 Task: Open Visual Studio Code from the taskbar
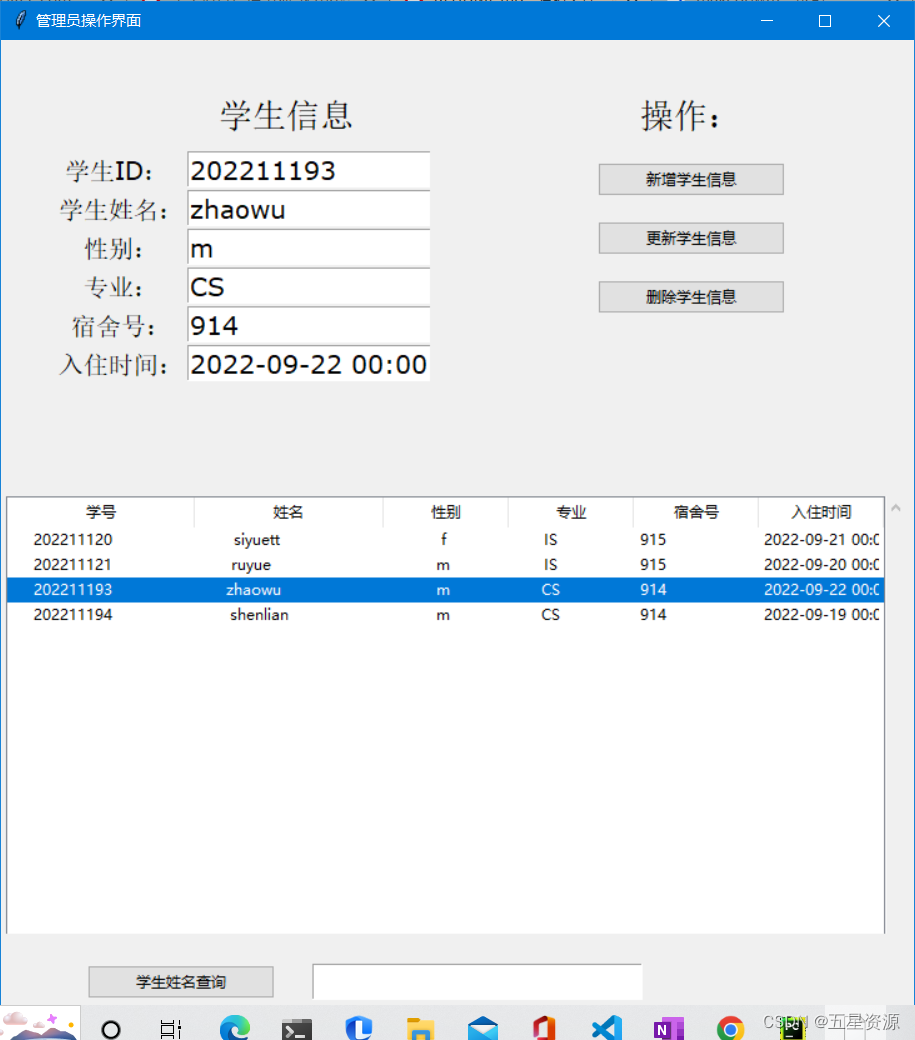pyautogui.click(x=607, y=1029)
